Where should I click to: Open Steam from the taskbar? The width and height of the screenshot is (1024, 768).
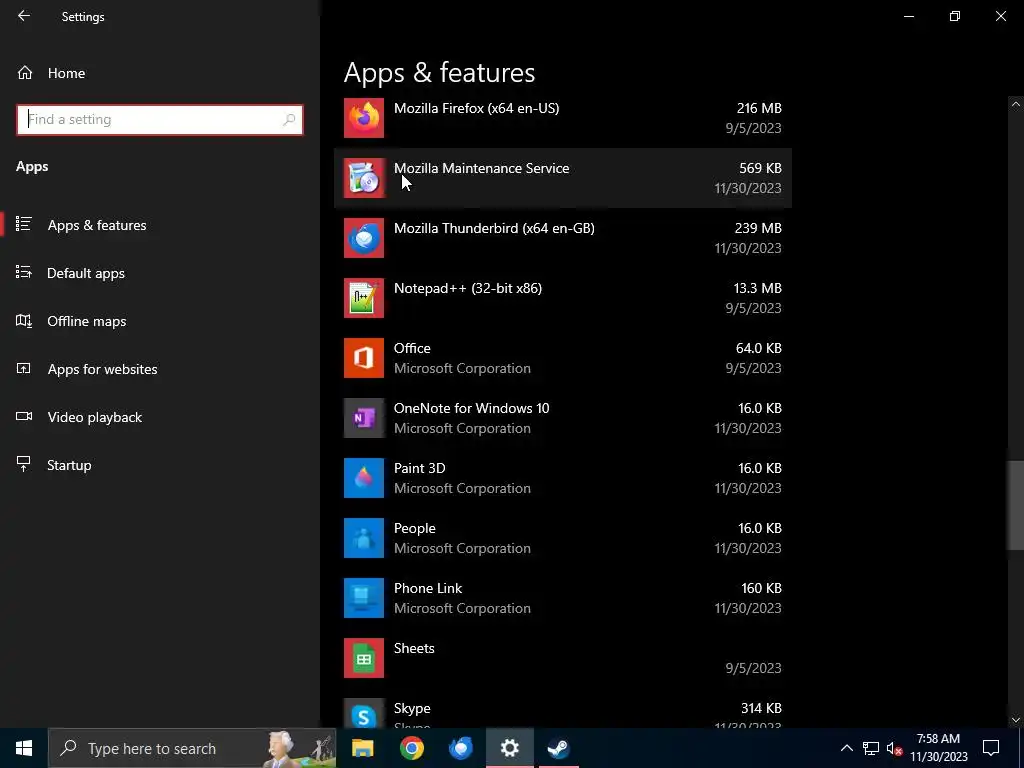558,748
